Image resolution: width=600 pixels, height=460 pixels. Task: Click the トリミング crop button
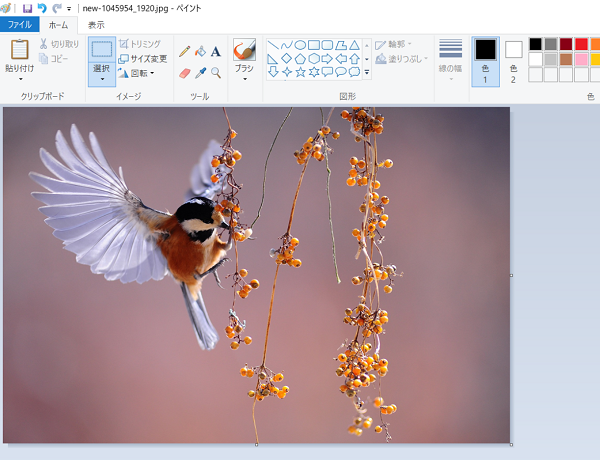(140, 44)
